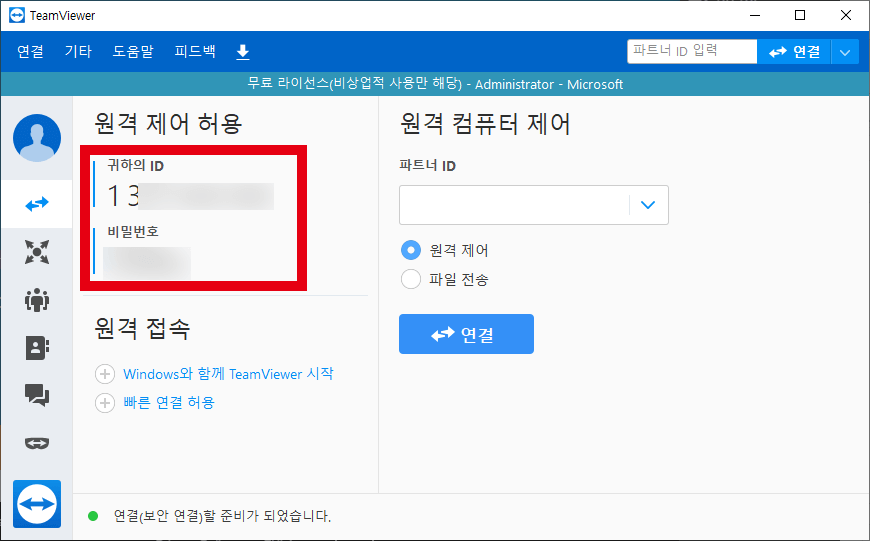Open the '도움말' menu
870x541 pixels.
click(x=133, y=52)
